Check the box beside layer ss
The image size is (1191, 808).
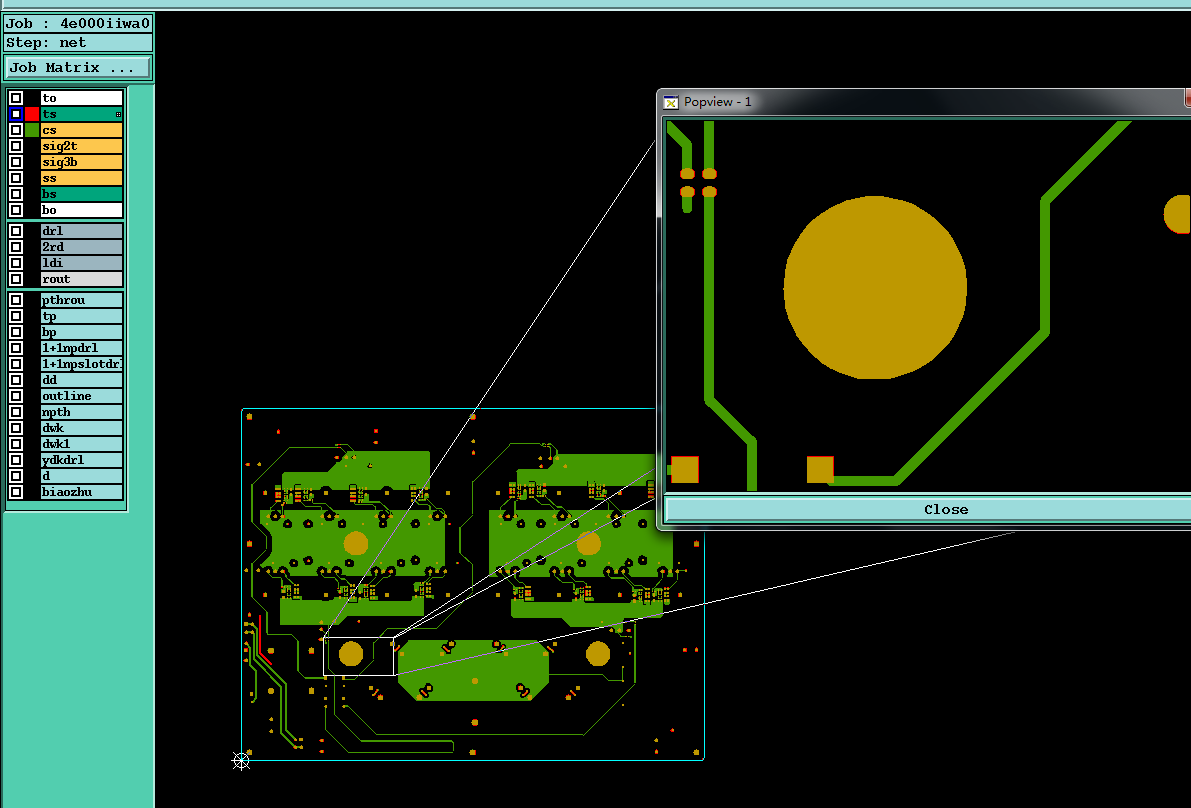[16, 178]
